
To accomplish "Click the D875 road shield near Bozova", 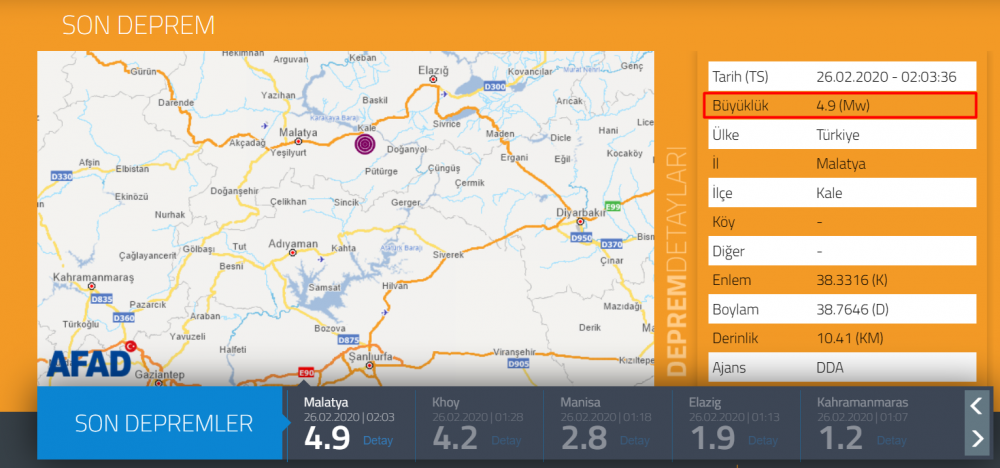I will 349,340.
